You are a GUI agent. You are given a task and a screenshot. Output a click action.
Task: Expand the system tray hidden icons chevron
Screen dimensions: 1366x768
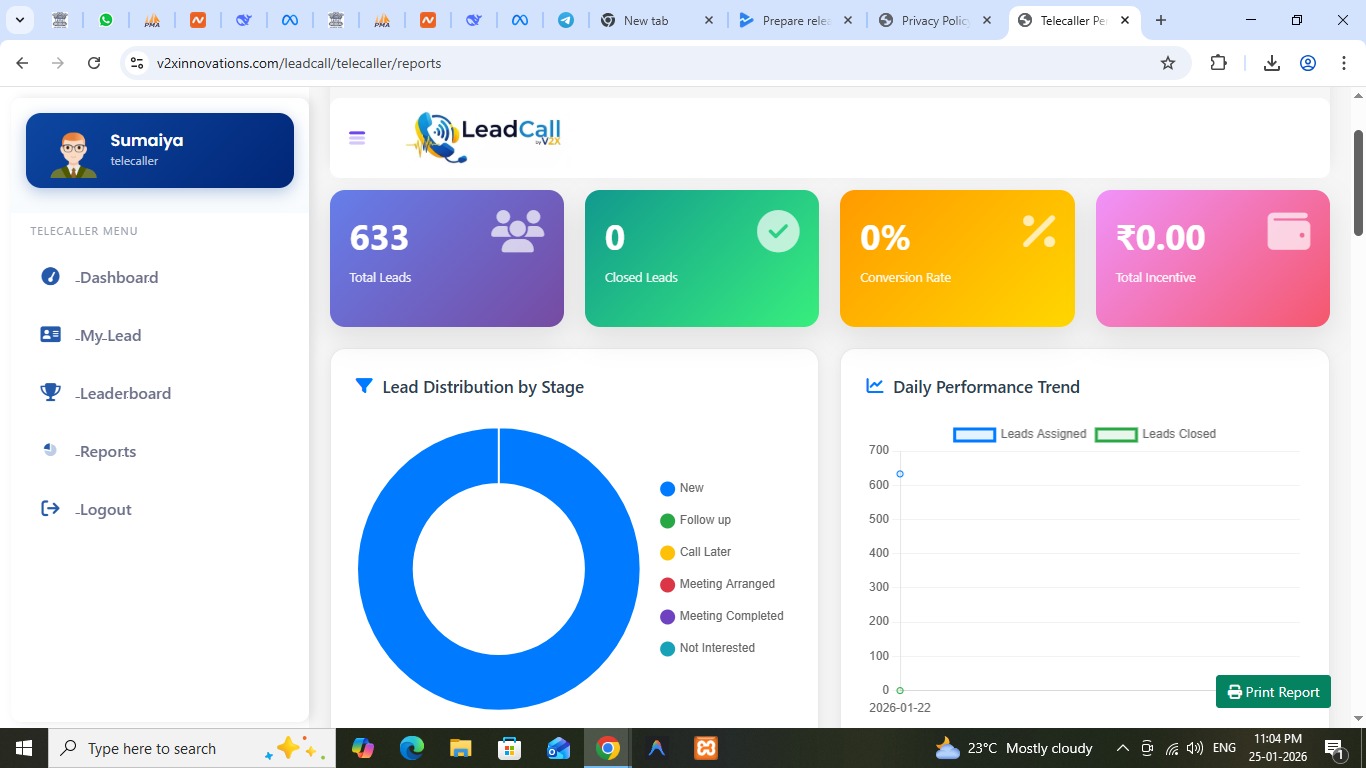tap(1122, 748)
